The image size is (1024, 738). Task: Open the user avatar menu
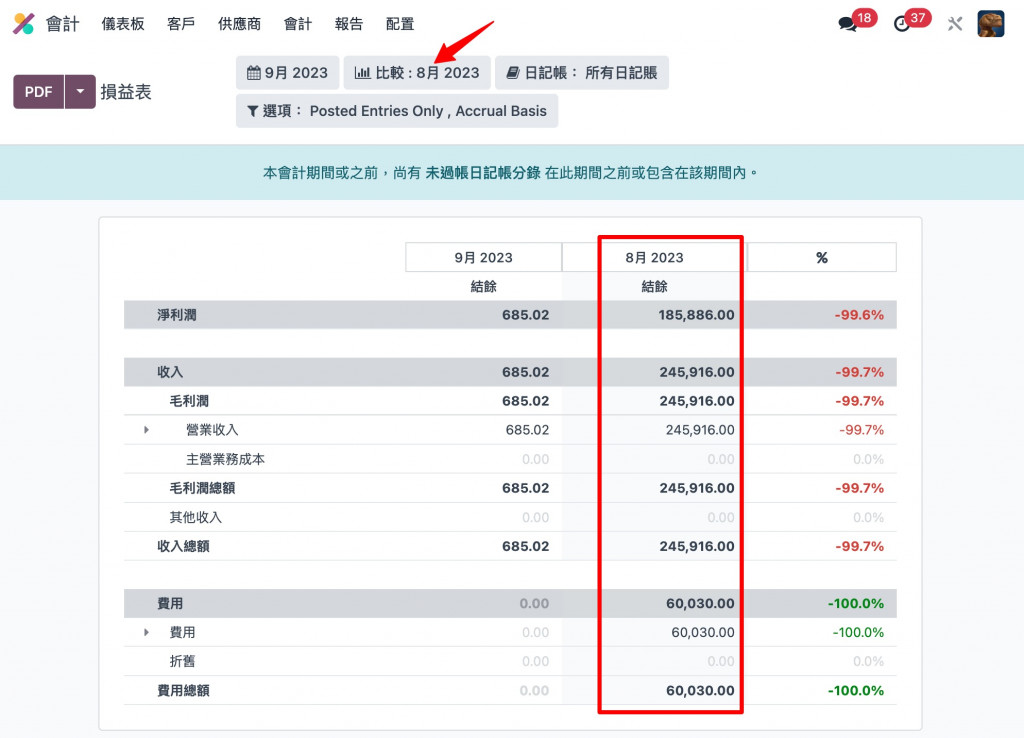[991, 24]
